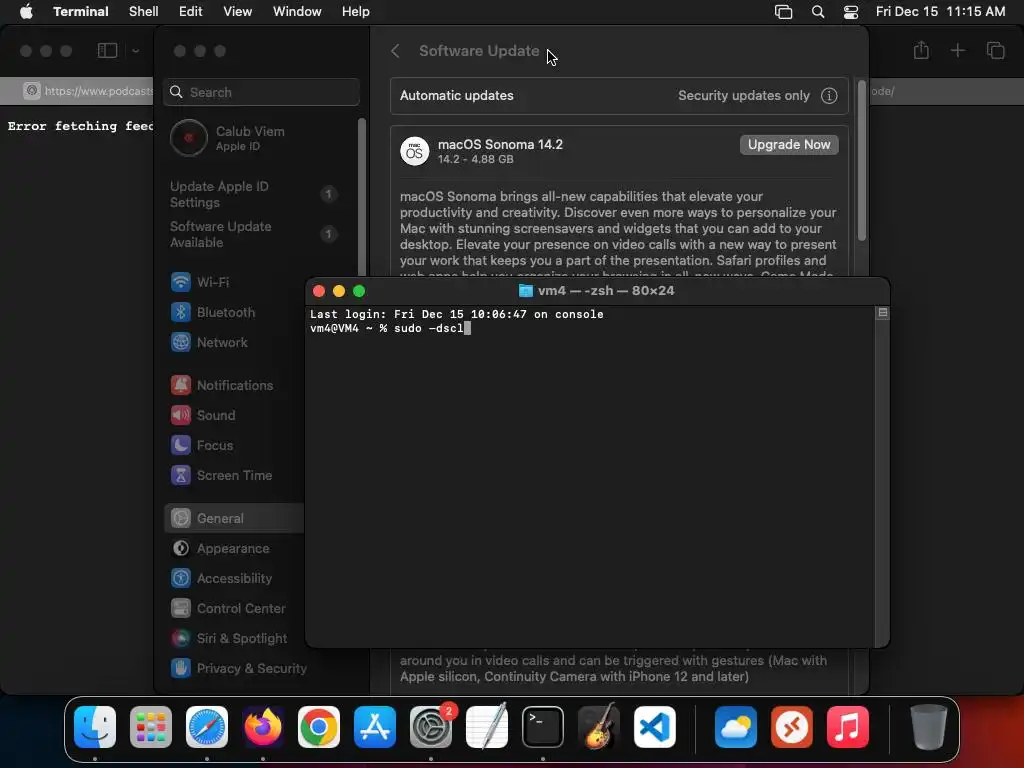The width and height of the screenshot is (1024, 768).
Task: Click the menu bar date and time
Action: point(940,12)
